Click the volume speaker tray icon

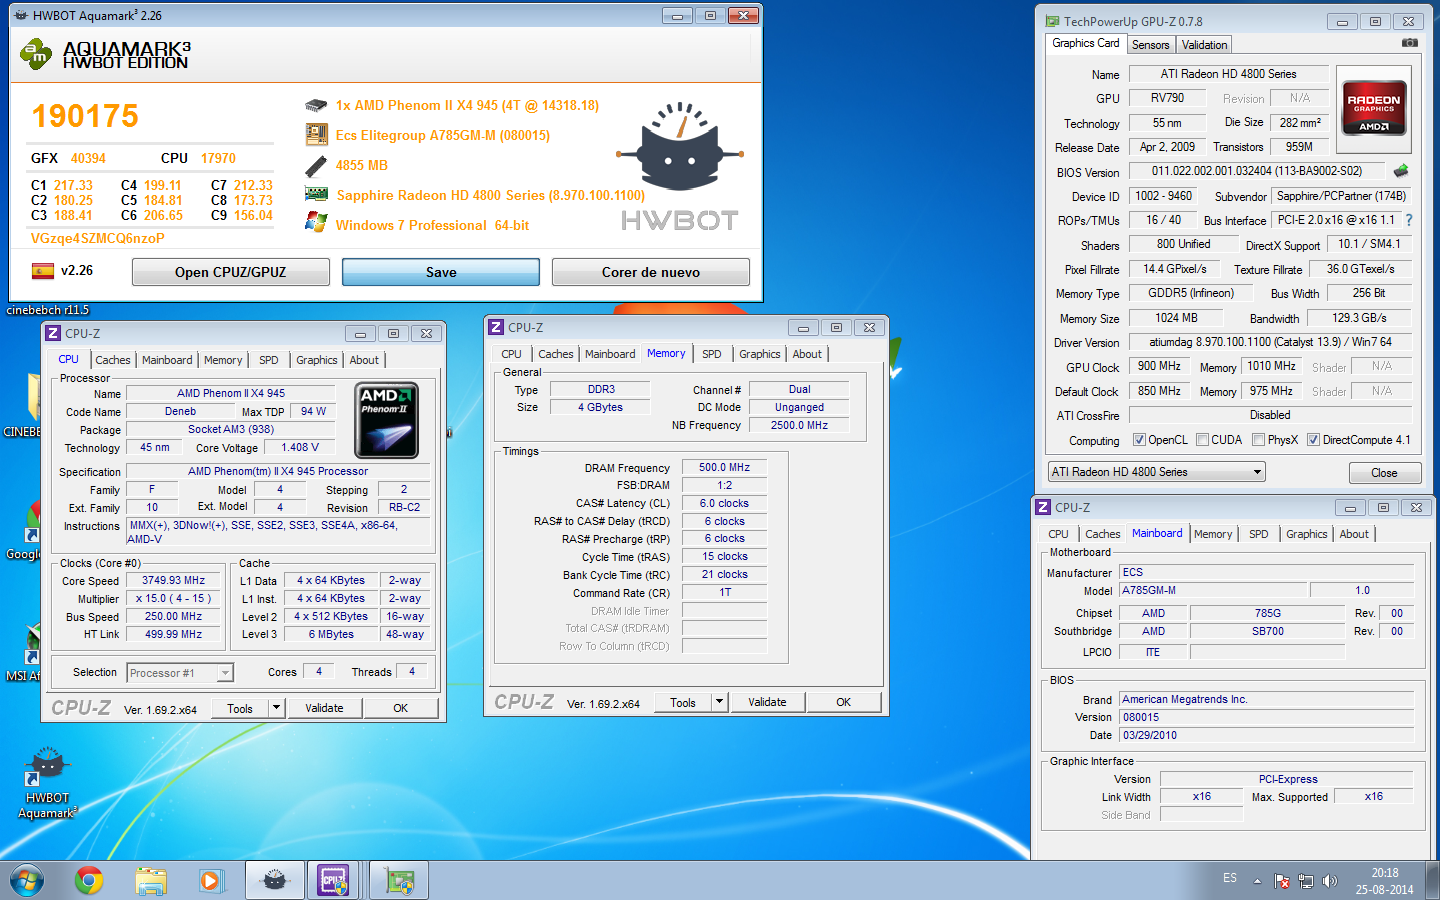(1329, 881)
